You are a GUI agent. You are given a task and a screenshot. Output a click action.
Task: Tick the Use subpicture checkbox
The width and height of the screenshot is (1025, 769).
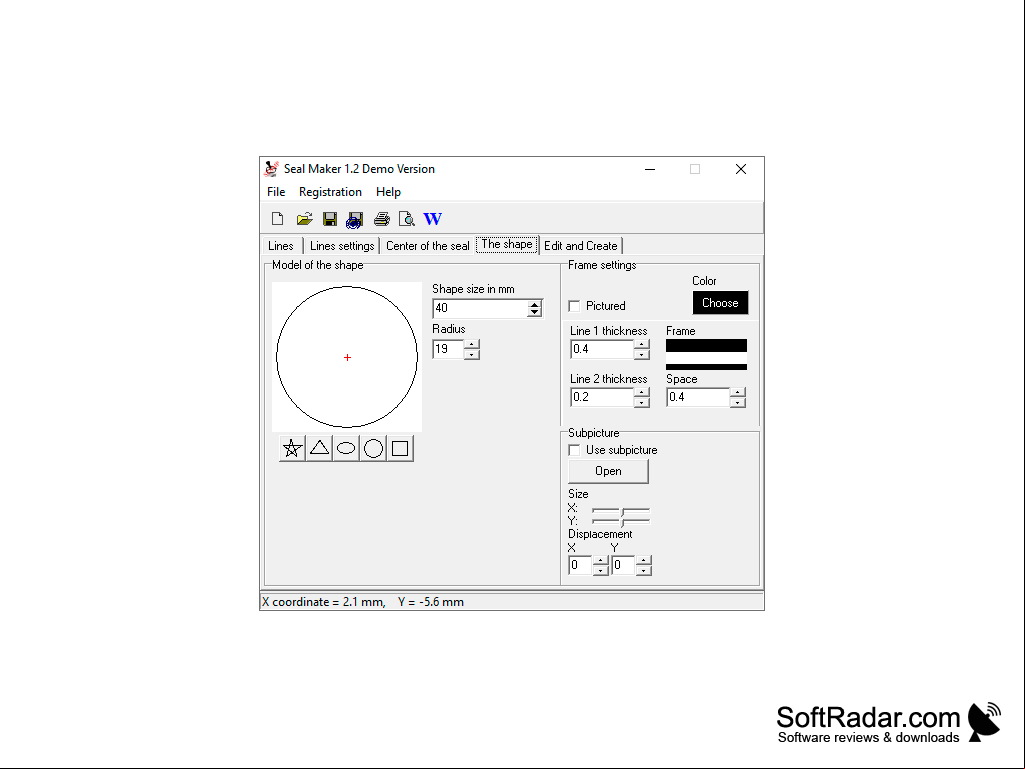pyautogui.click(x=575, y=450)
